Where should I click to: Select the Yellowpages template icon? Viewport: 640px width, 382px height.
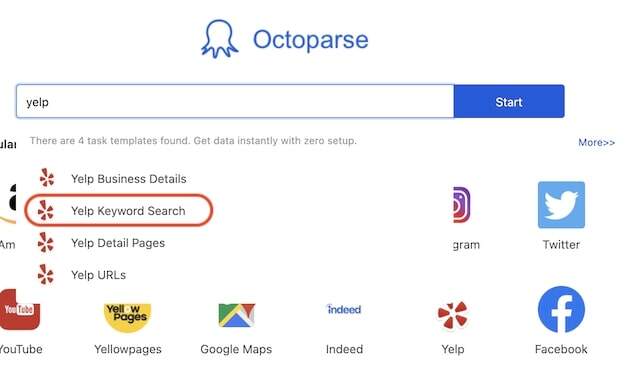click(x=128, y=316)
